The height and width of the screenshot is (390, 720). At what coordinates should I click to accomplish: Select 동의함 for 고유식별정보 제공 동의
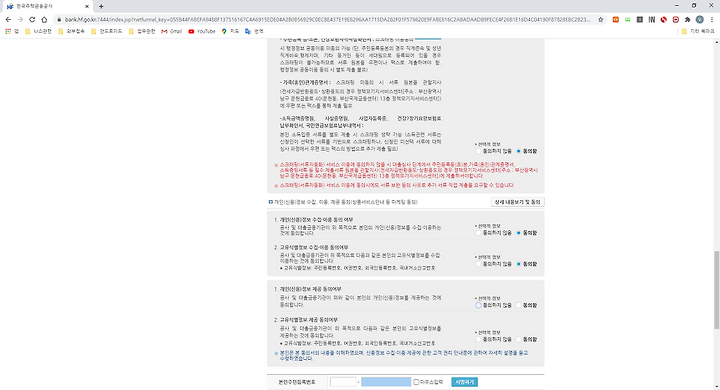pyautogui.click(x=519, y=339)
